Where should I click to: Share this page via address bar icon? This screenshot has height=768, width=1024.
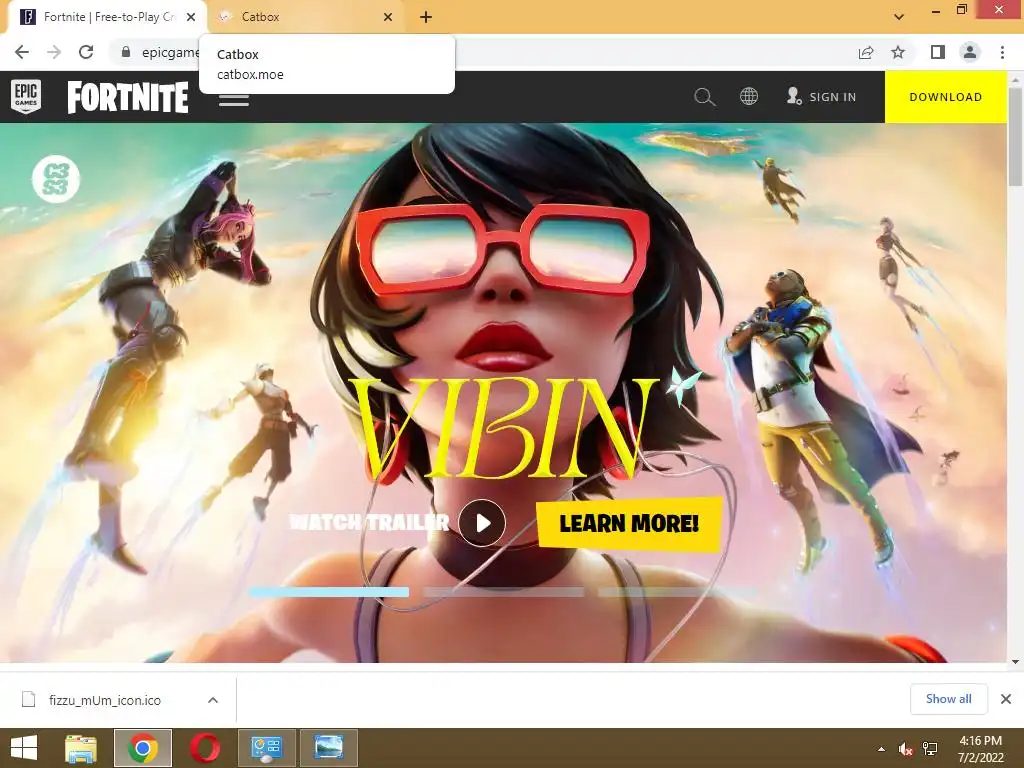866,52
